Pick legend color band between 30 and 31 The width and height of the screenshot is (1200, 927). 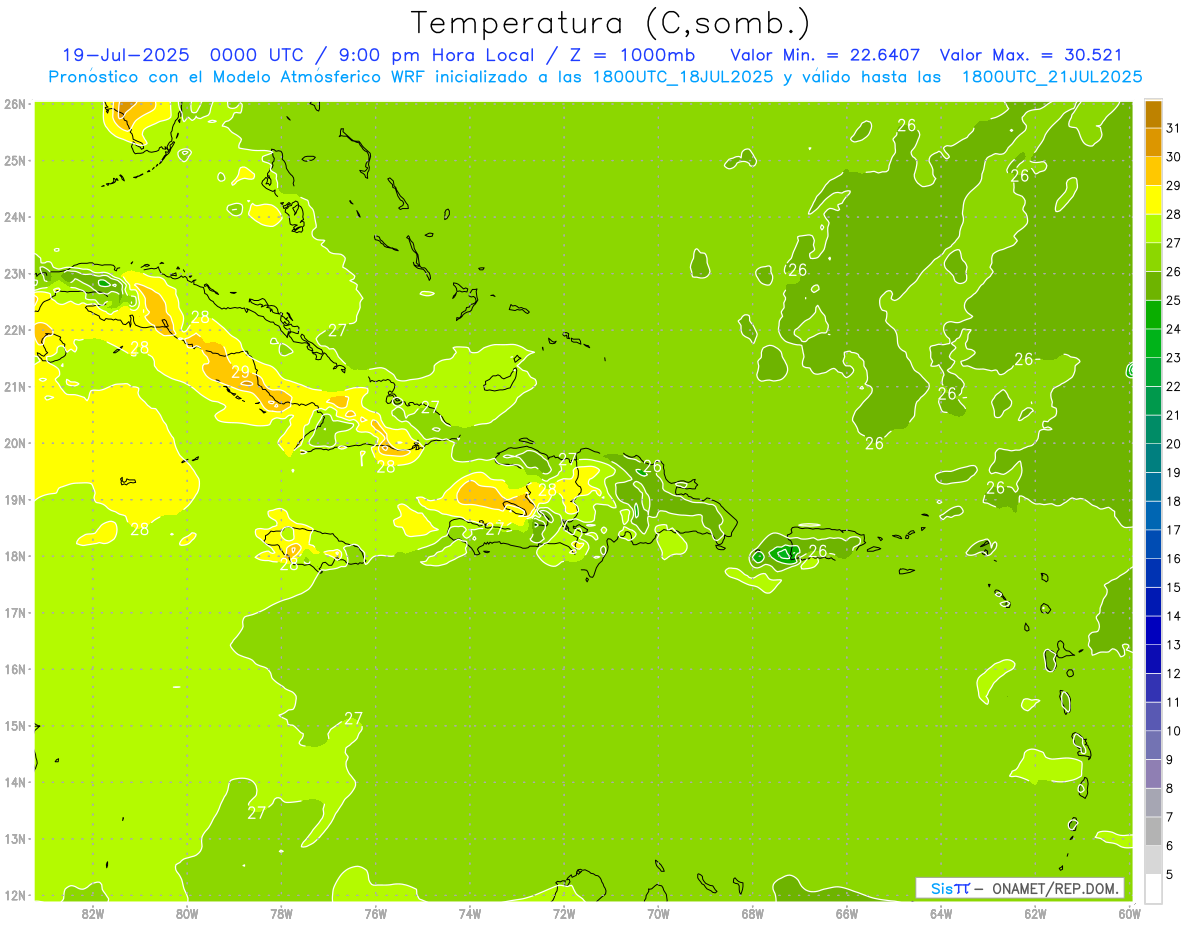tap(1153, 144)
